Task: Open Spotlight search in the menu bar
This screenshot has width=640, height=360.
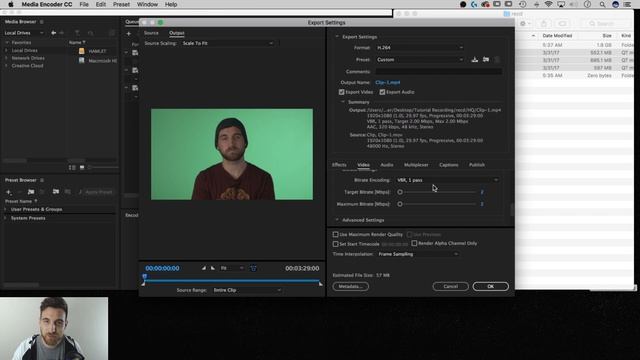Action: coord(602,4)
